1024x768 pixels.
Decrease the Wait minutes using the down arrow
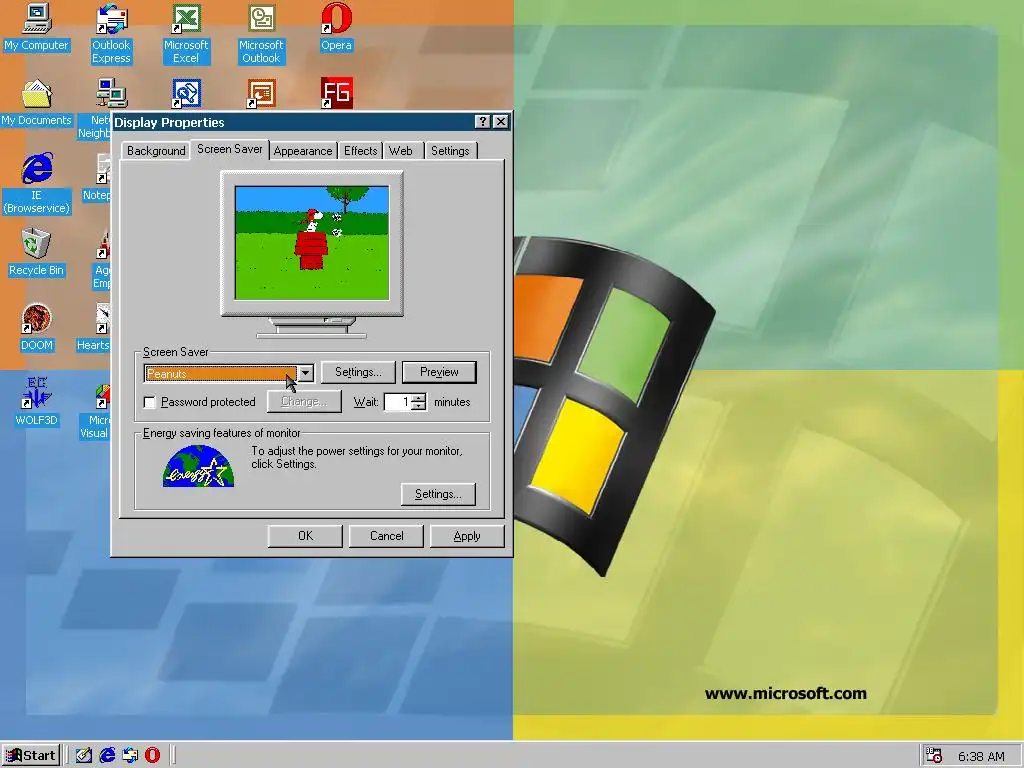coord(421,406)
